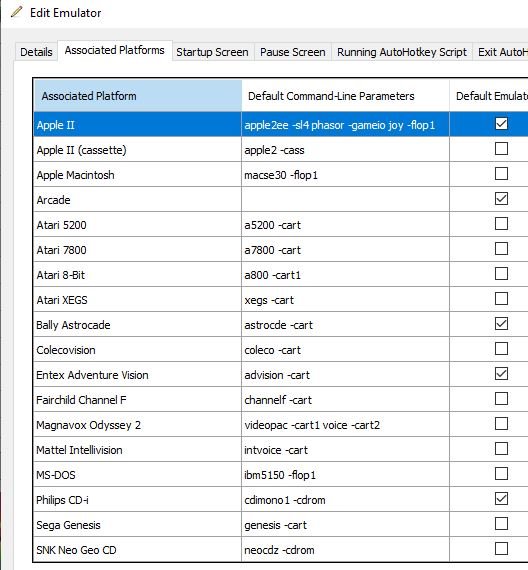Check the default emulator box for MS-DOS
The height and width of the screenshot is (570, 528).
click(501, 474)
